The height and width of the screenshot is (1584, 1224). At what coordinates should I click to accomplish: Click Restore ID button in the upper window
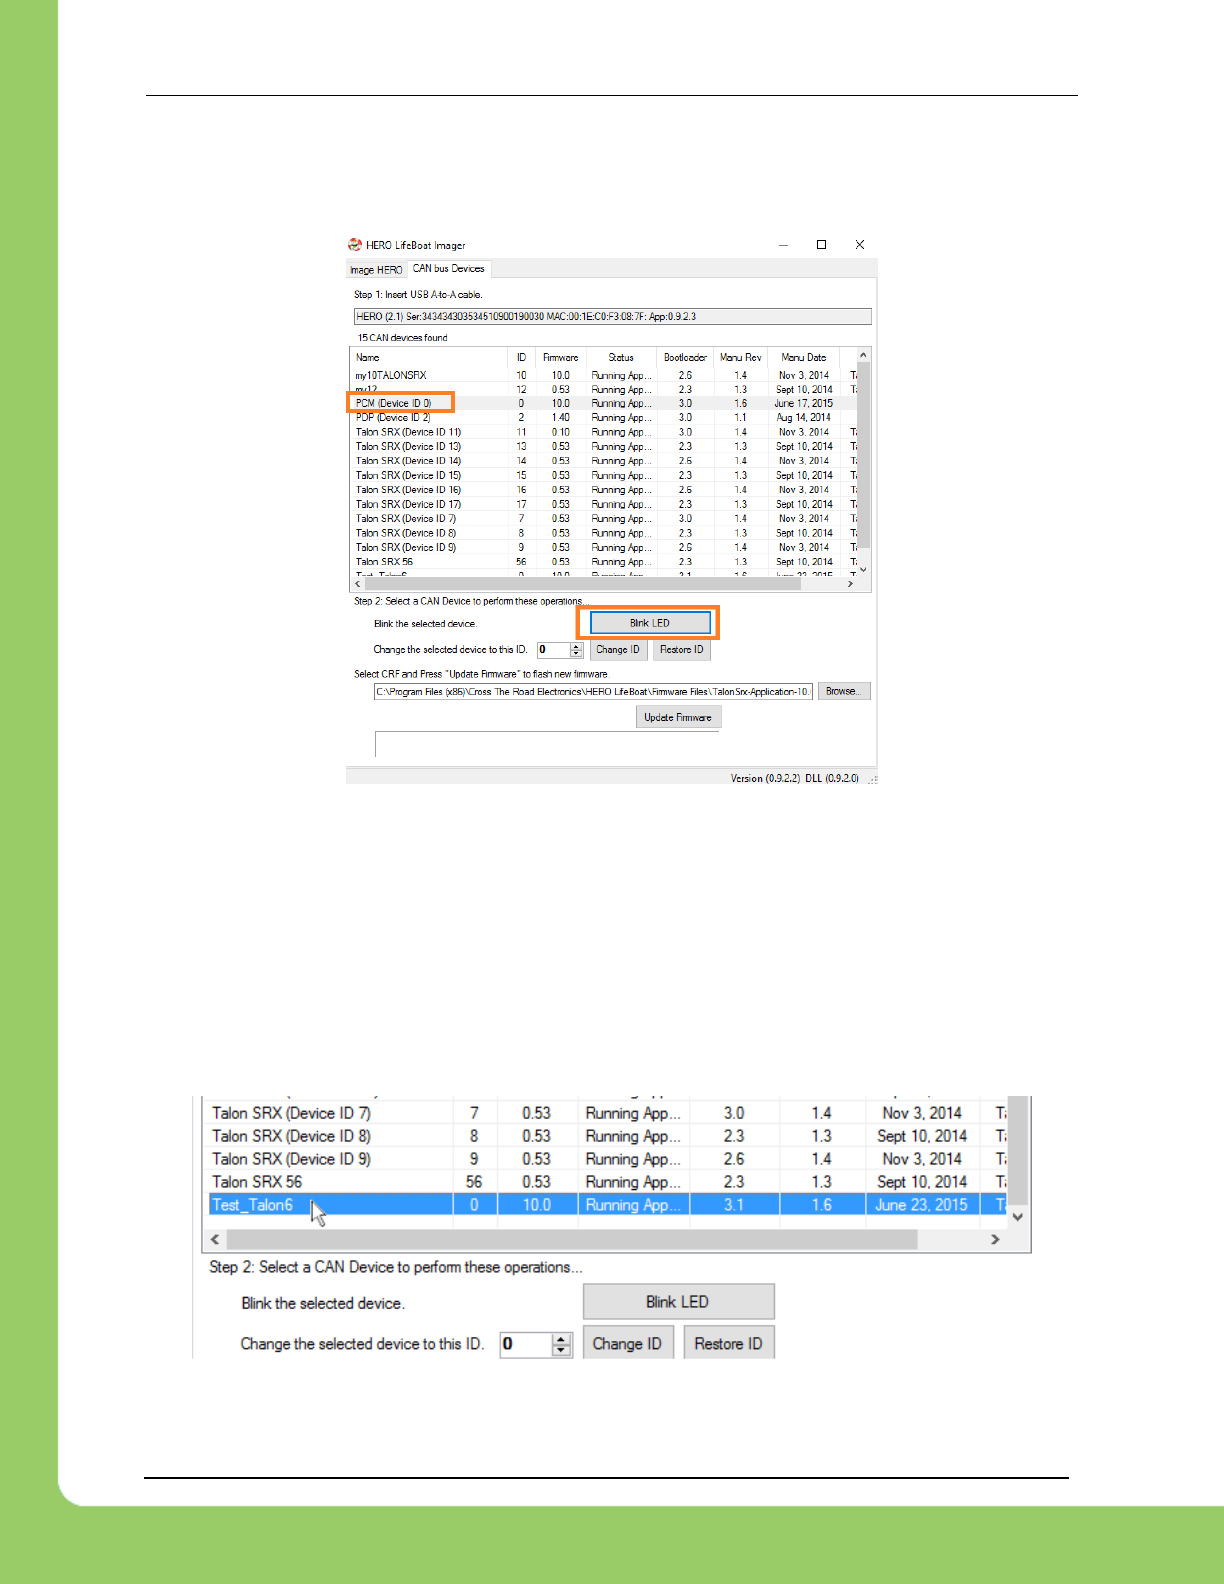click(681, 650)
